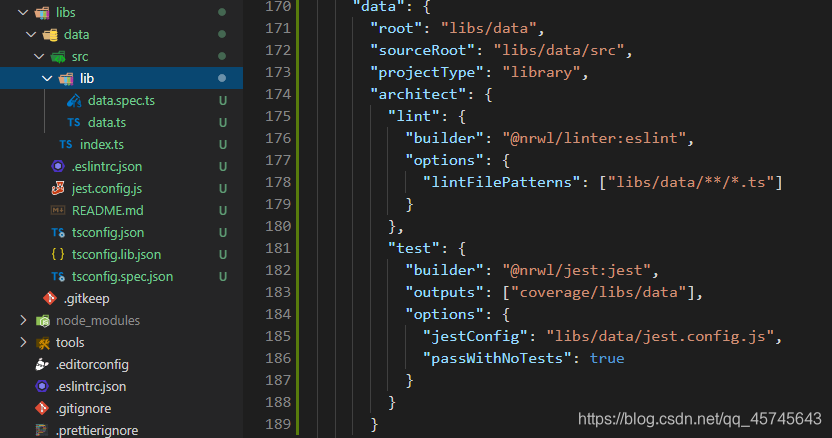Click the tools folder icon

(x=42, y=343)
